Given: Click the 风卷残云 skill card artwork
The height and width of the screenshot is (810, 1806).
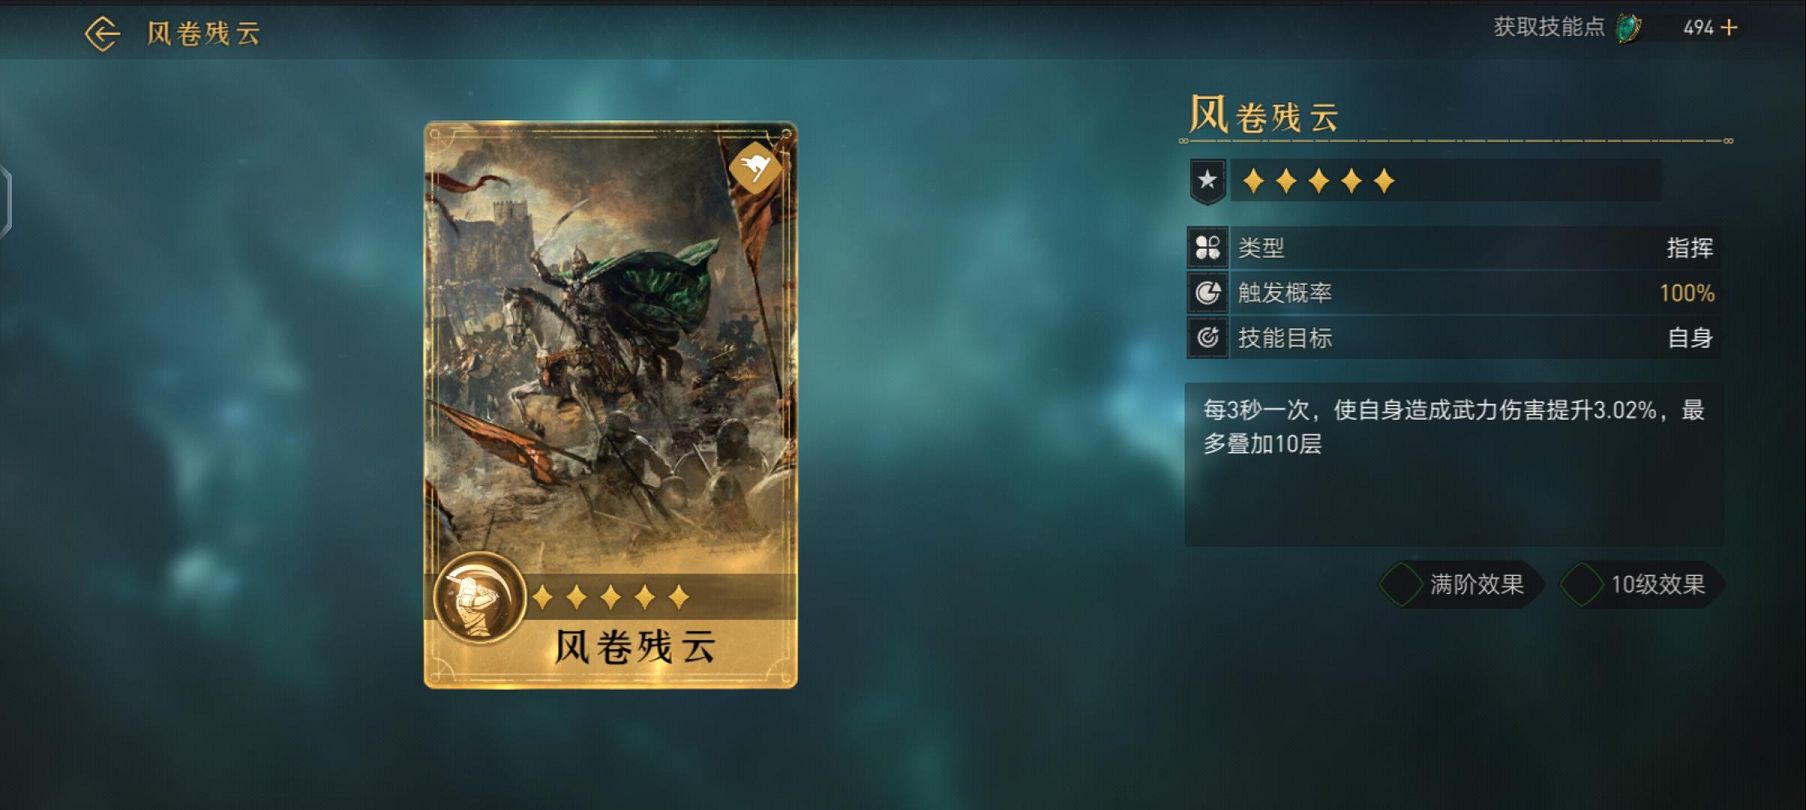Looking at the screenshot, I should (x=610, y=405).
